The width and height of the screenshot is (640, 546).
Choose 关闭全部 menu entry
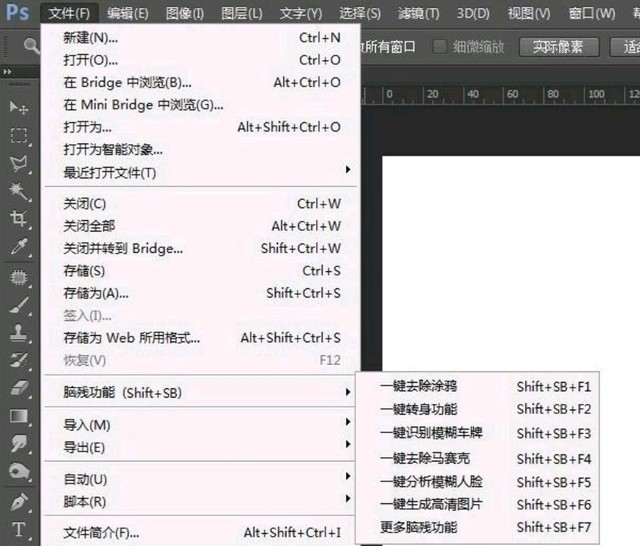201,226
